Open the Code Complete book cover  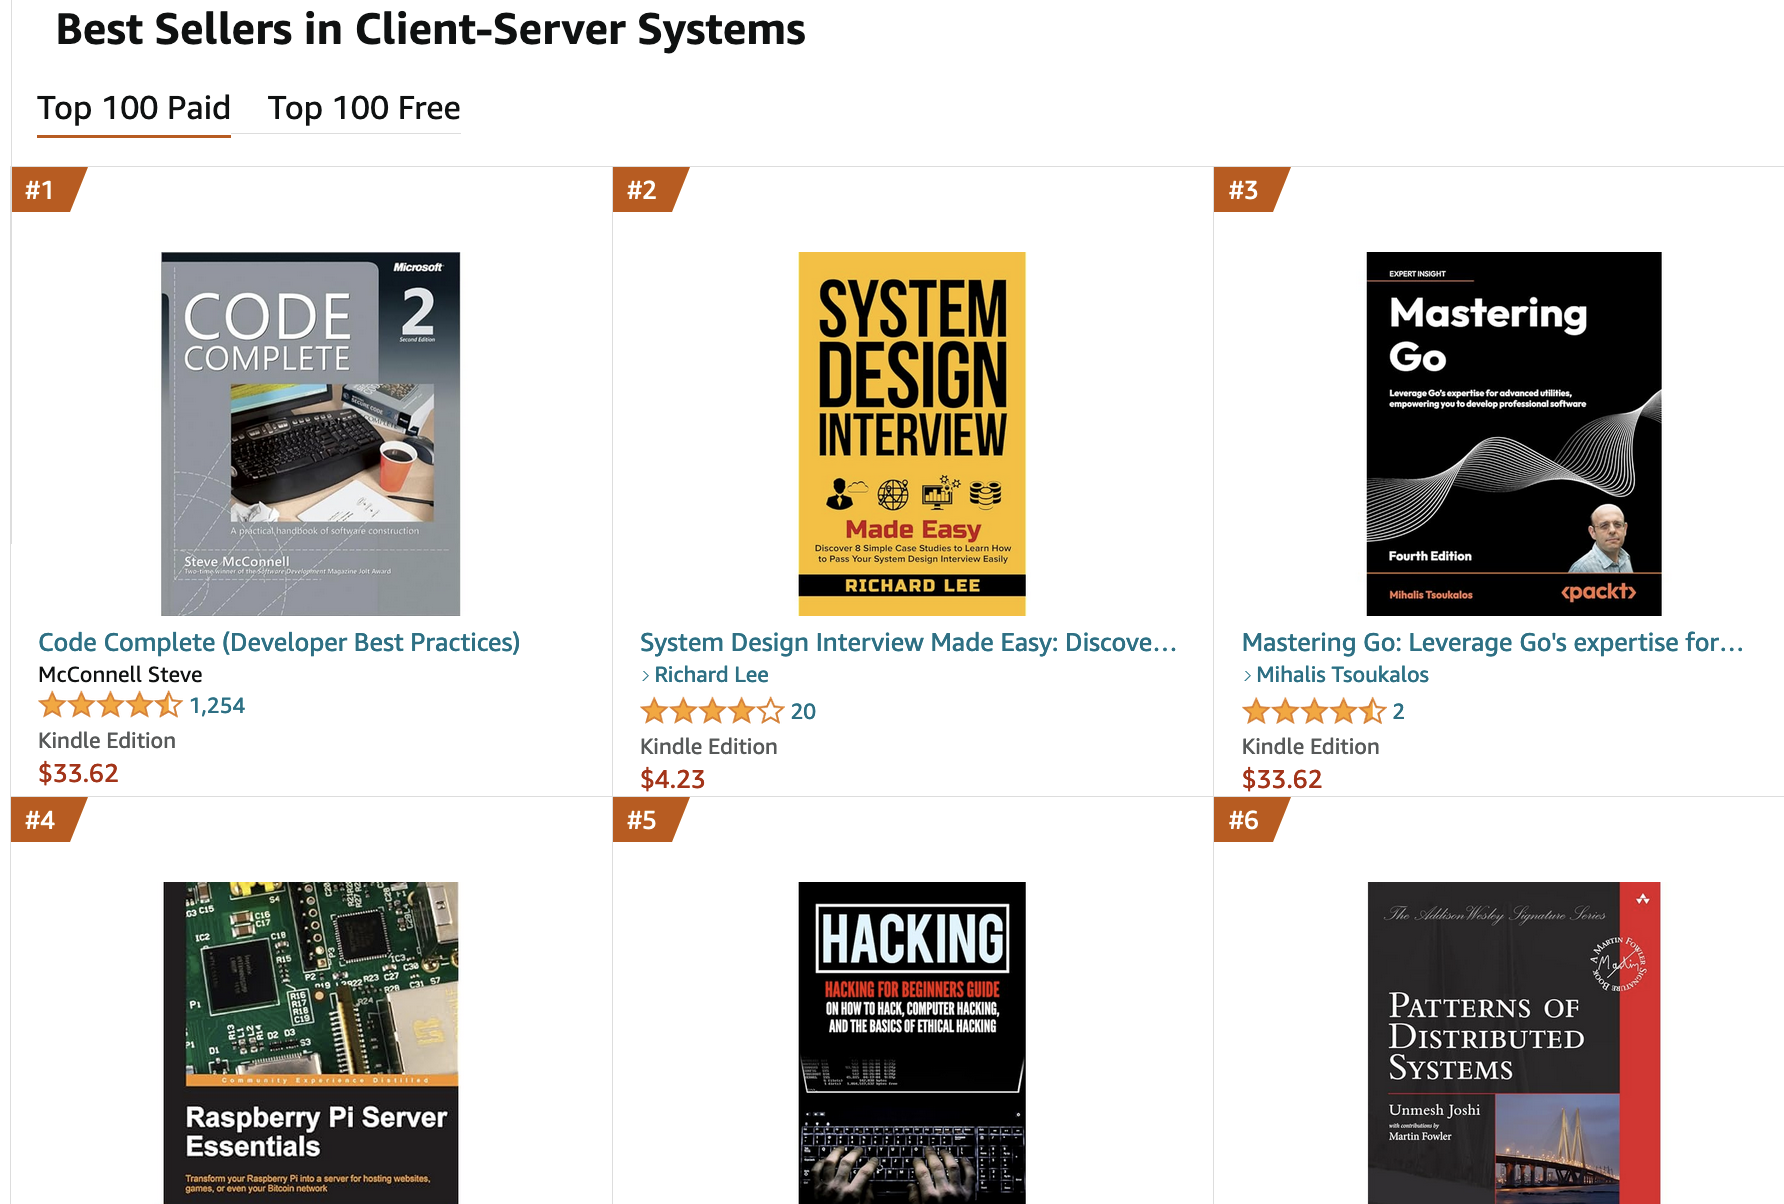pyautogui.click(x=311, y=434)
